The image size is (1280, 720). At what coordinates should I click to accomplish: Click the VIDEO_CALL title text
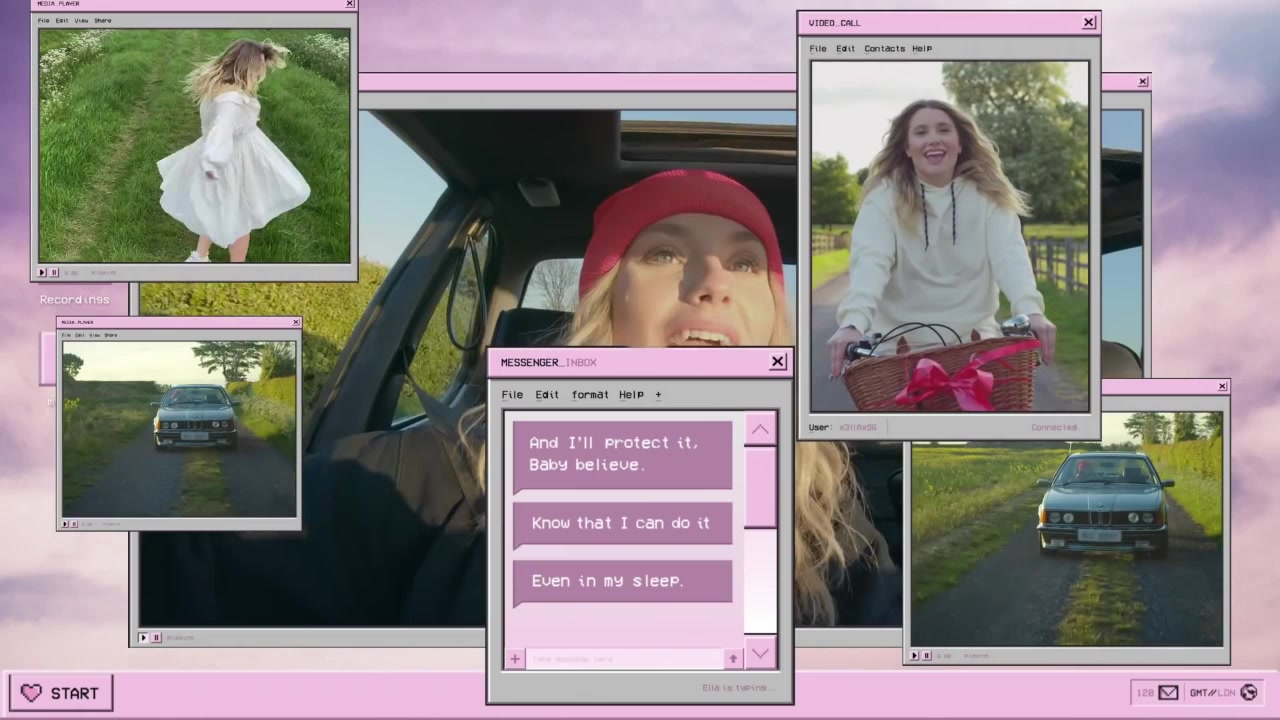click(x=834, y=22)
